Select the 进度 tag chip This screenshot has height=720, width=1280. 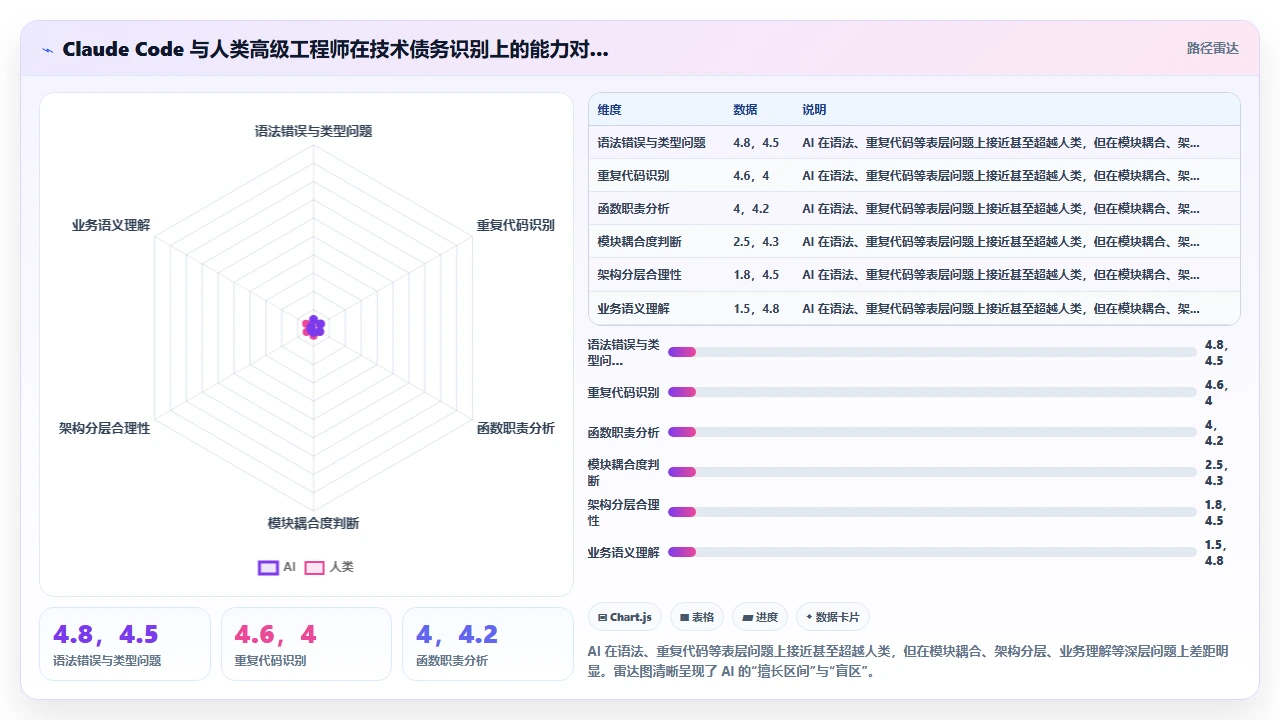[x=760, y=617]
